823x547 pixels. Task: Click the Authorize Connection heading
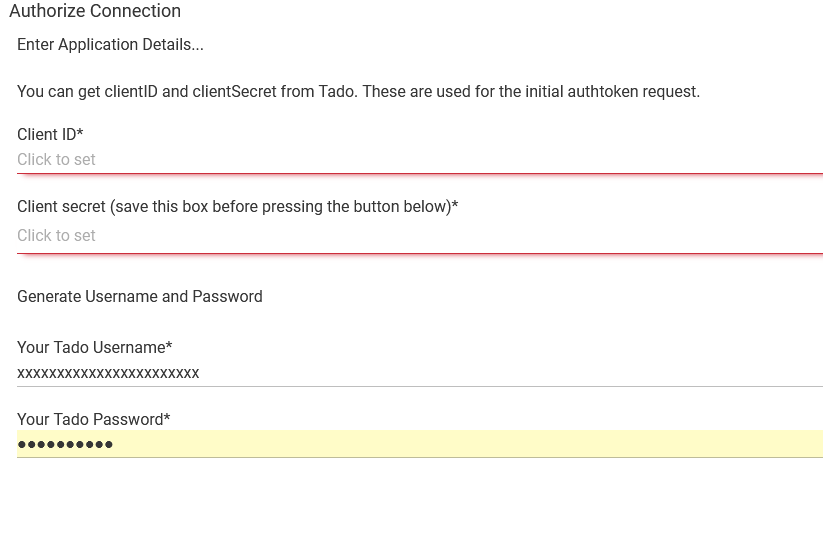pos(95,11)
